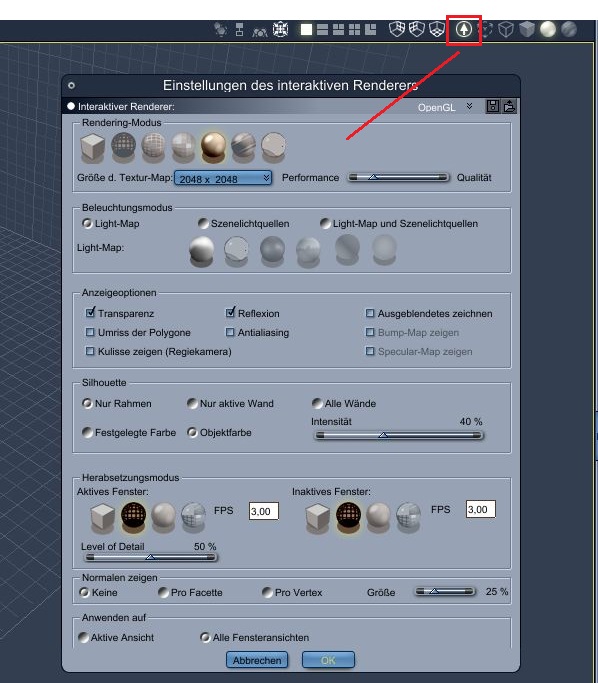The height and width of the screenshot is (683, 598).
Task: Uncheck the Transparenz checkbox
Action: pos(90,313)
